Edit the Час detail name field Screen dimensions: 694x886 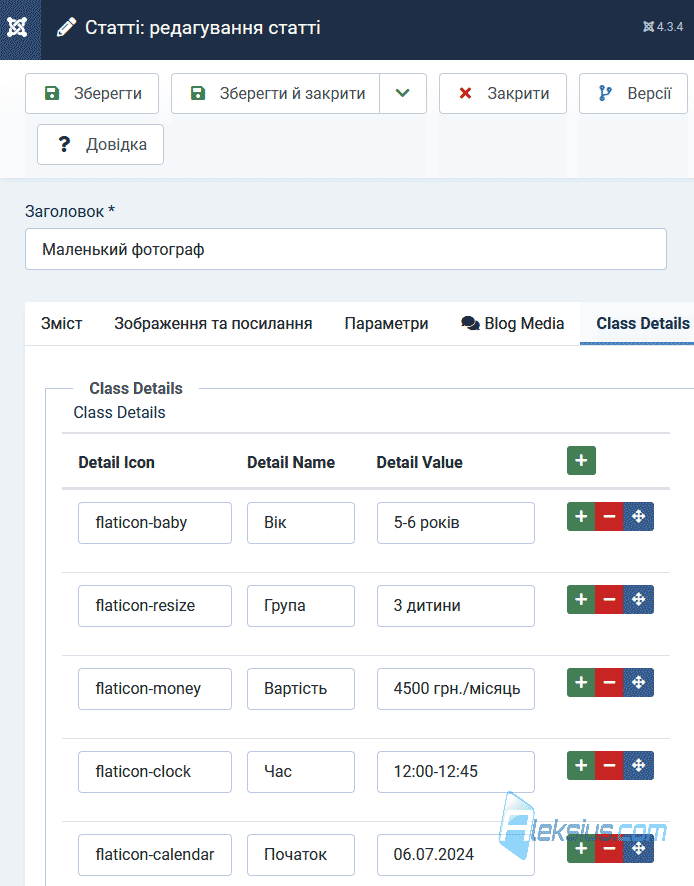click(x=301, y=772)
